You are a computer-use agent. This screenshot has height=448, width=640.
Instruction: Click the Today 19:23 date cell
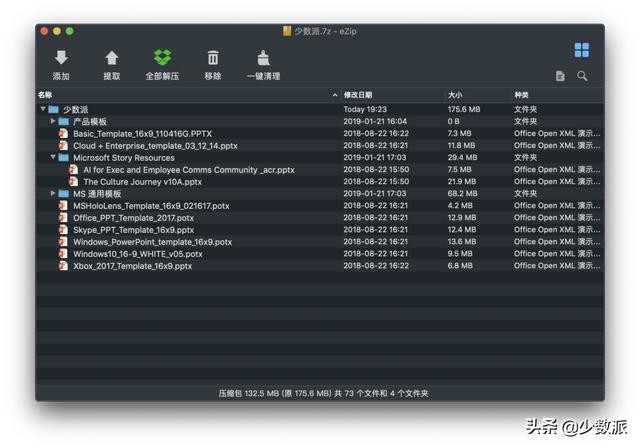(x=365, y=109)
